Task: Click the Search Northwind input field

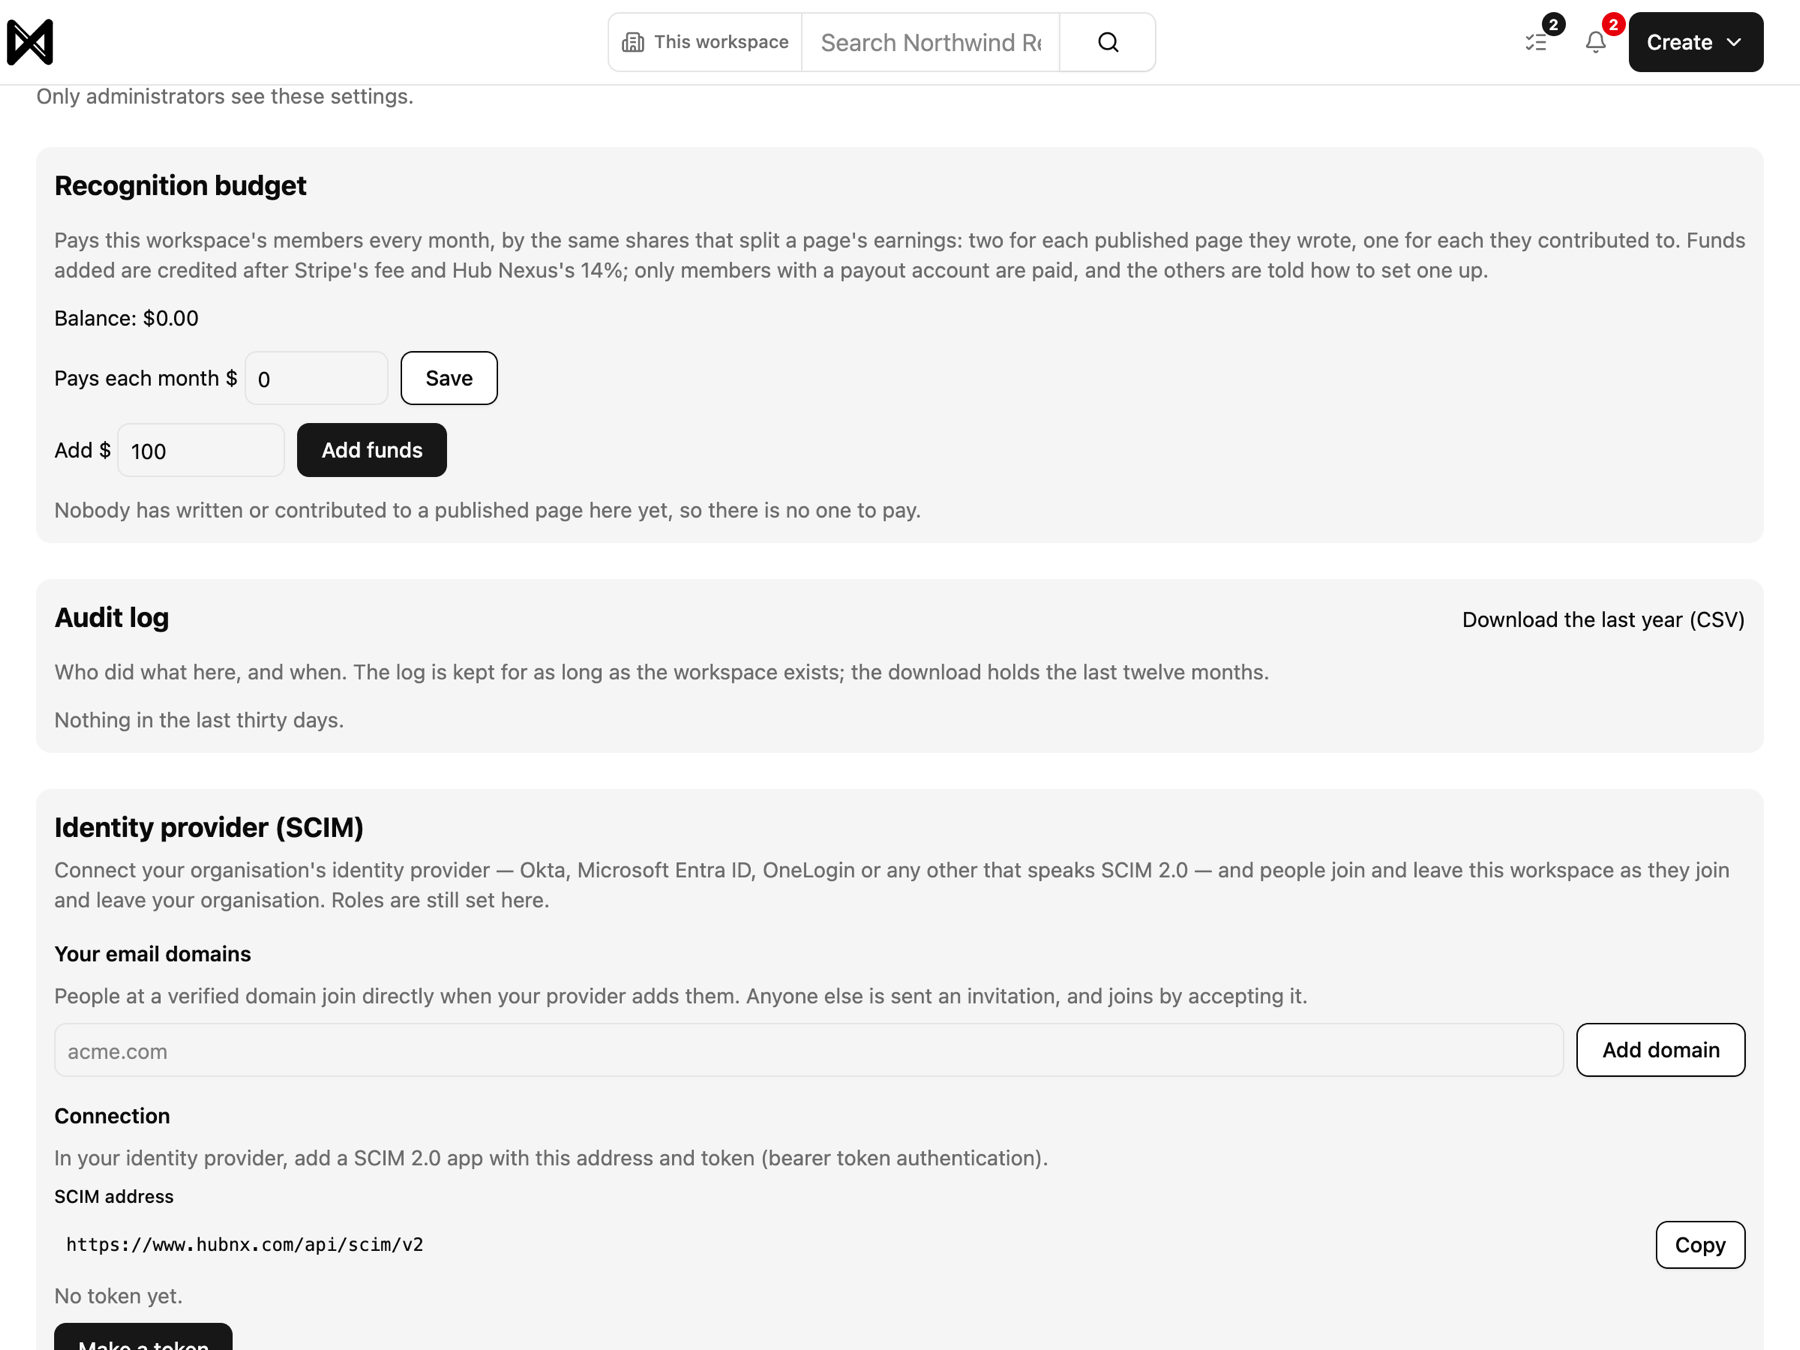Action: (x=930, y=42)
